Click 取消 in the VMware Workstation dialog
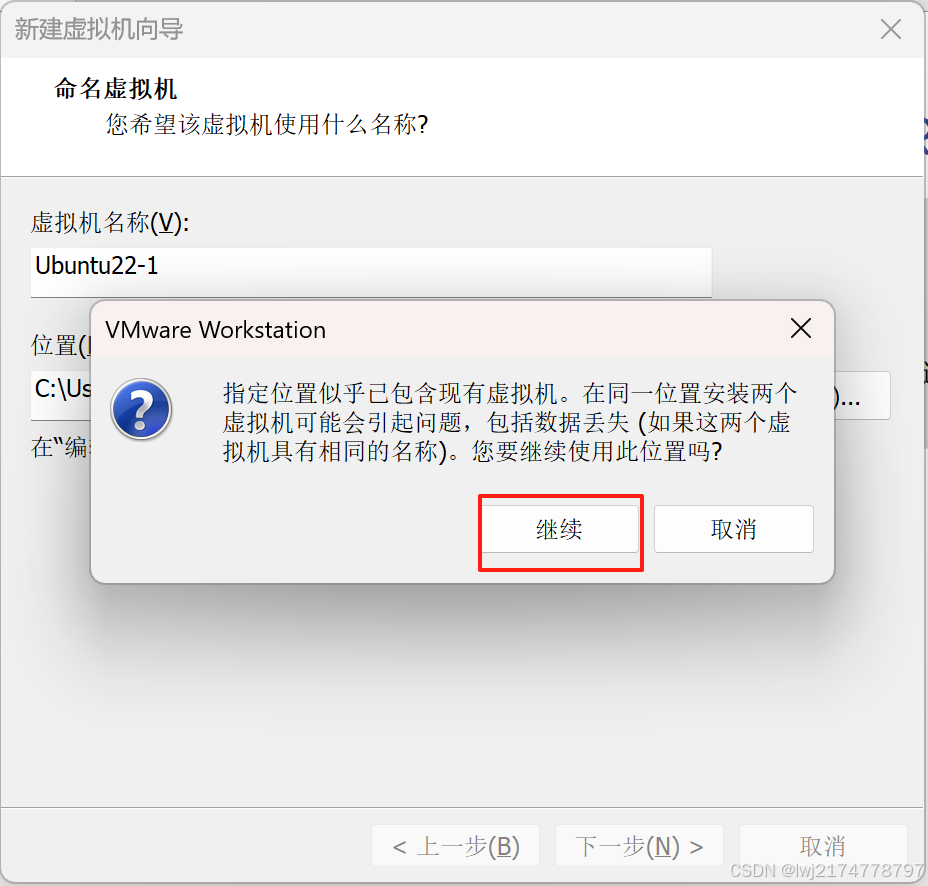The width and height of the screenshot is (928, 886). 733,529
